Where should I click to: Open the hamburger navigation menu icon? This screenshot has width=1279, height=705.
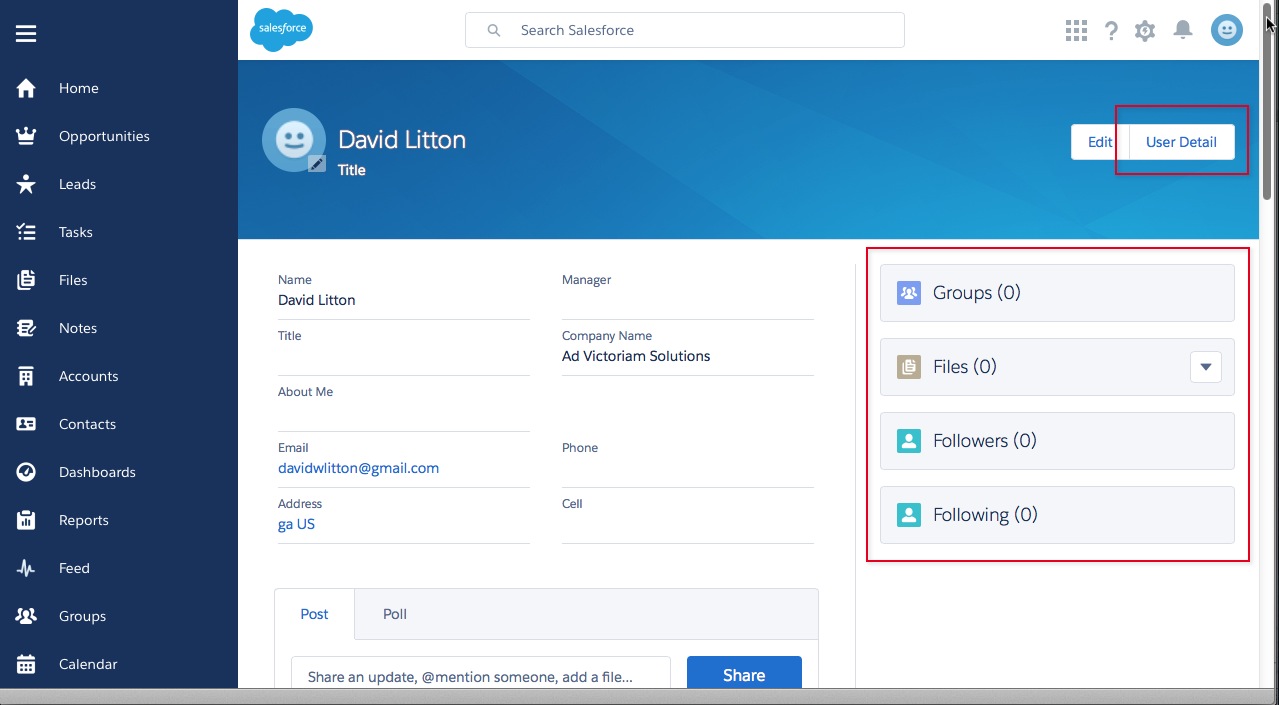point(26,34)
